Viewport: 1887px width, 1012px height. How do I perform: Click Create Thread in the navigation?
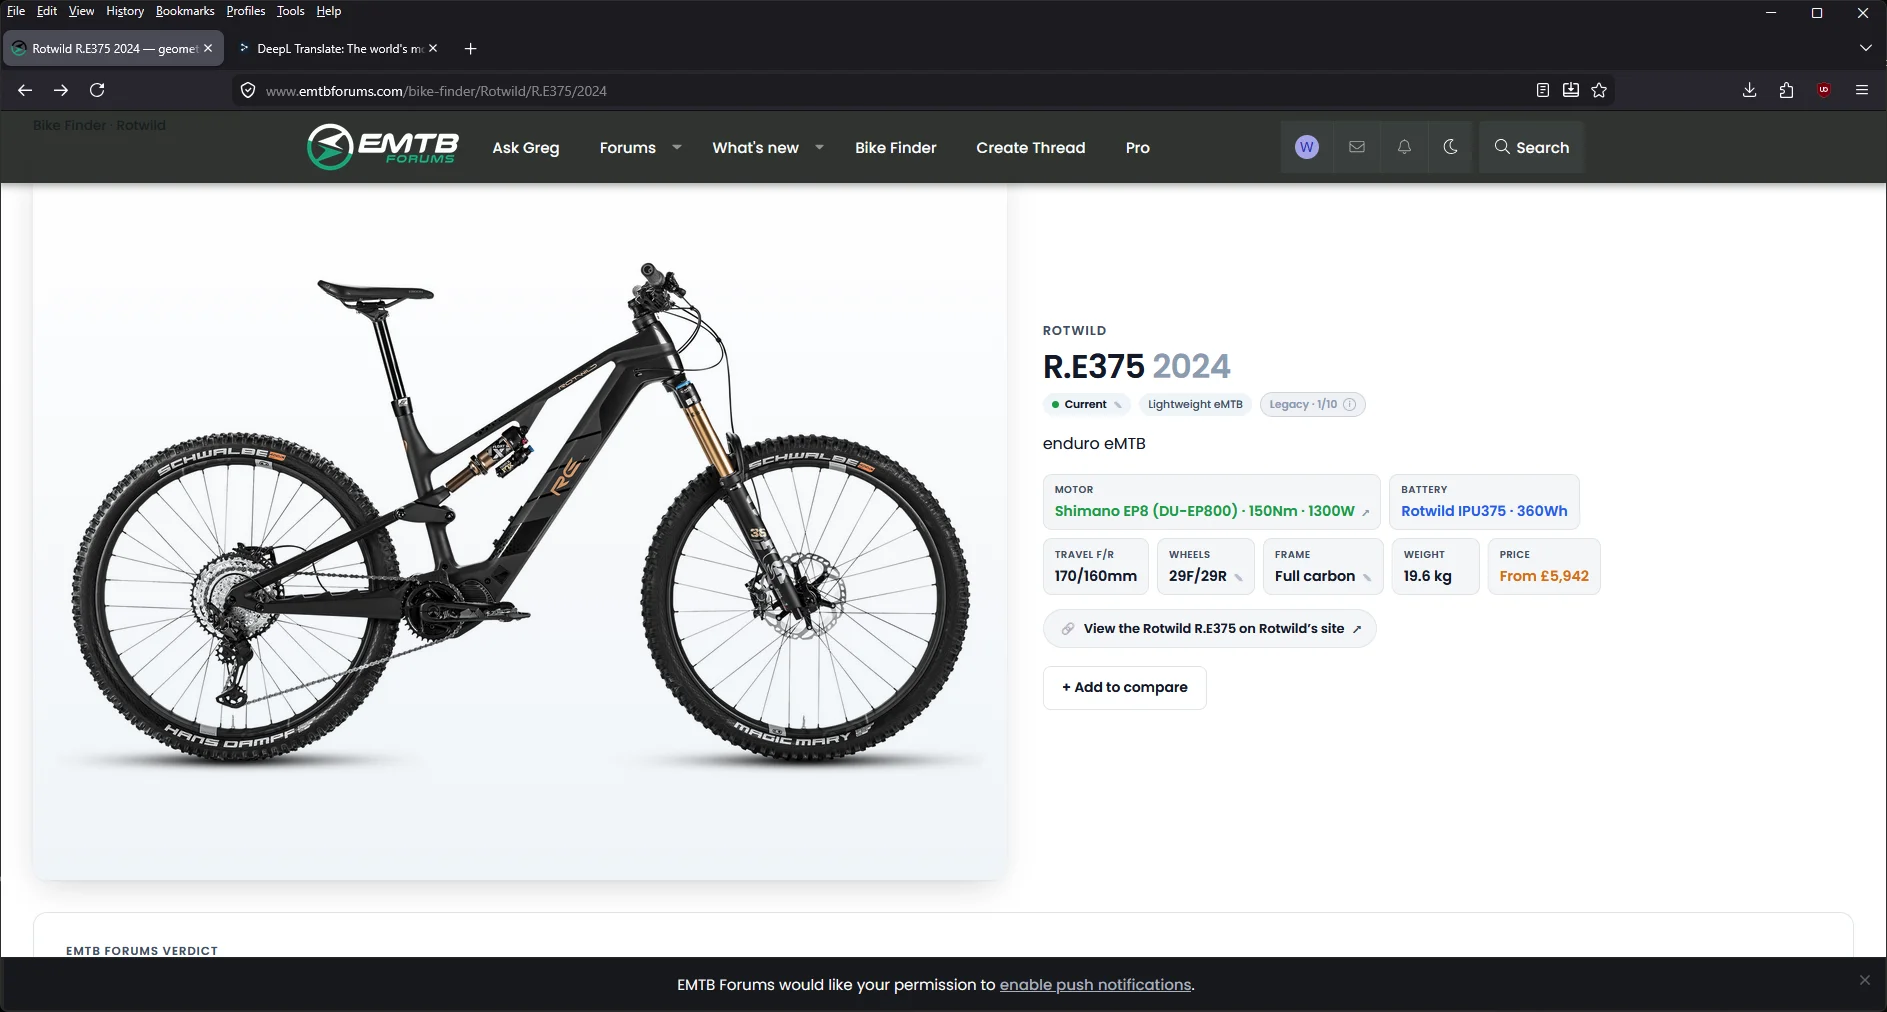click(x=1030, y=147)
